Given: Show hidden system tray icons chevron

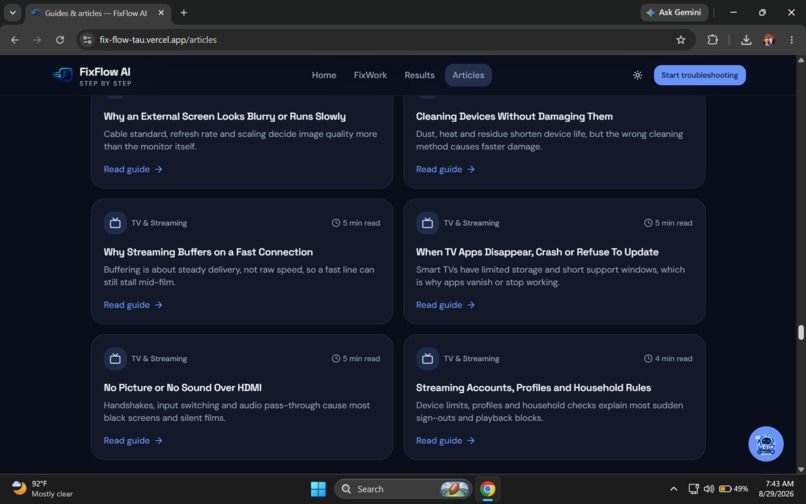Looking at the screenshot, I should point(673,489).
